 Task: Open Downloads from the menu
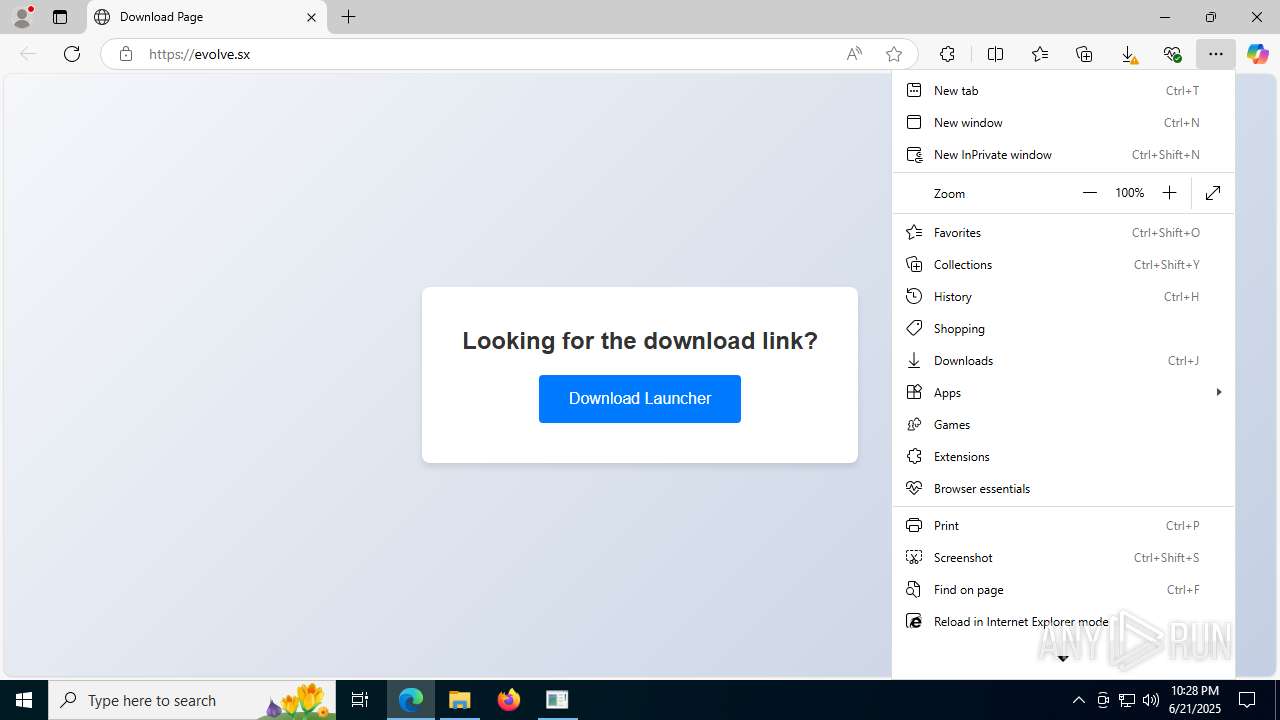(x=1063, y=360)
